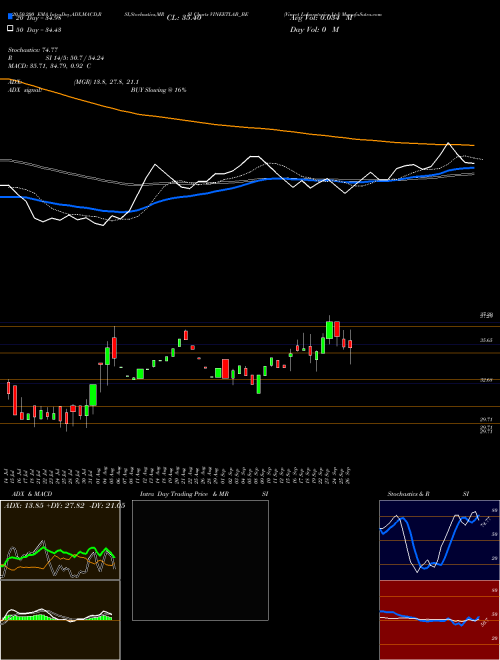Click the blue 20 Day EMA legend swatch

point(10,17)
